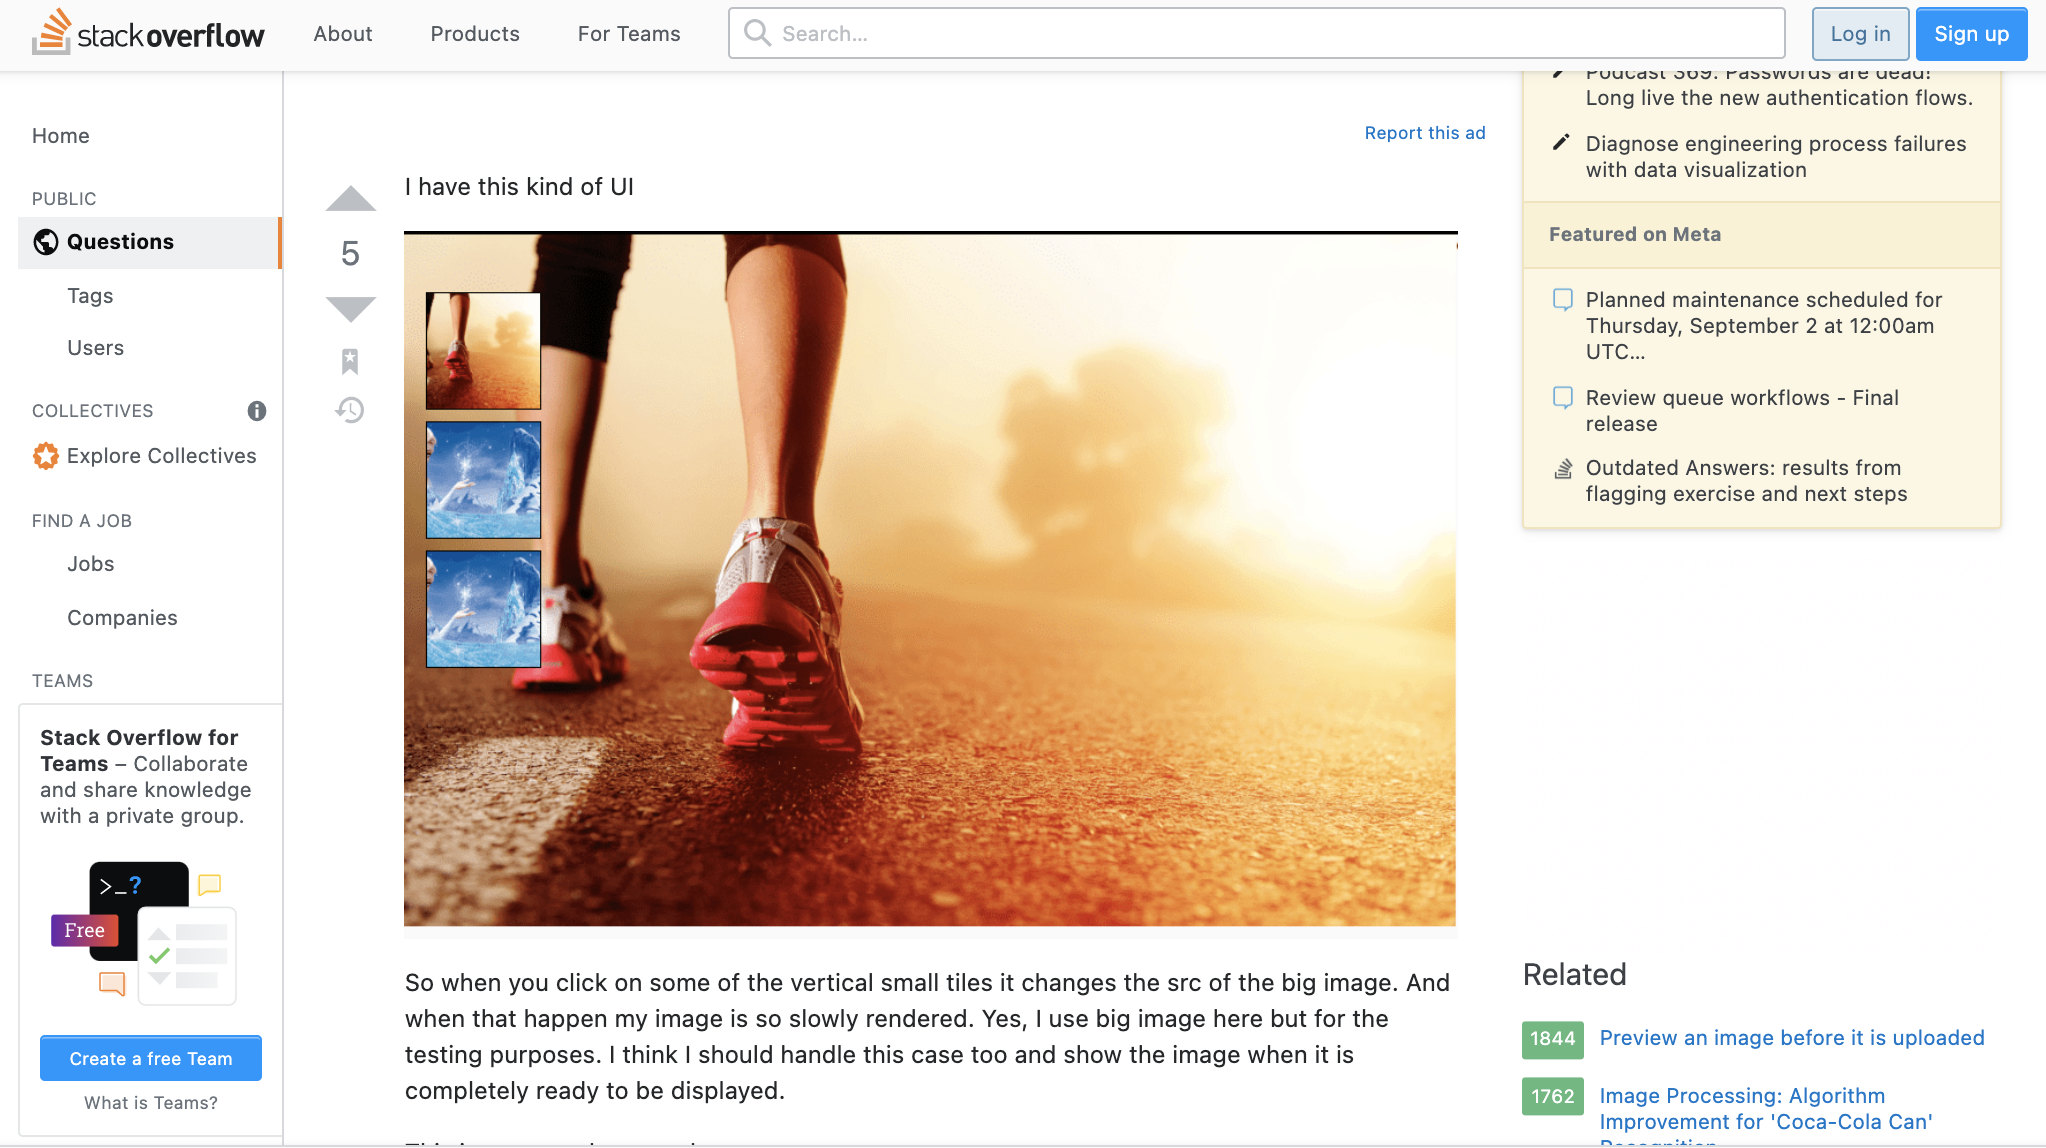Bookmark this question

click(x=350, y=361)
